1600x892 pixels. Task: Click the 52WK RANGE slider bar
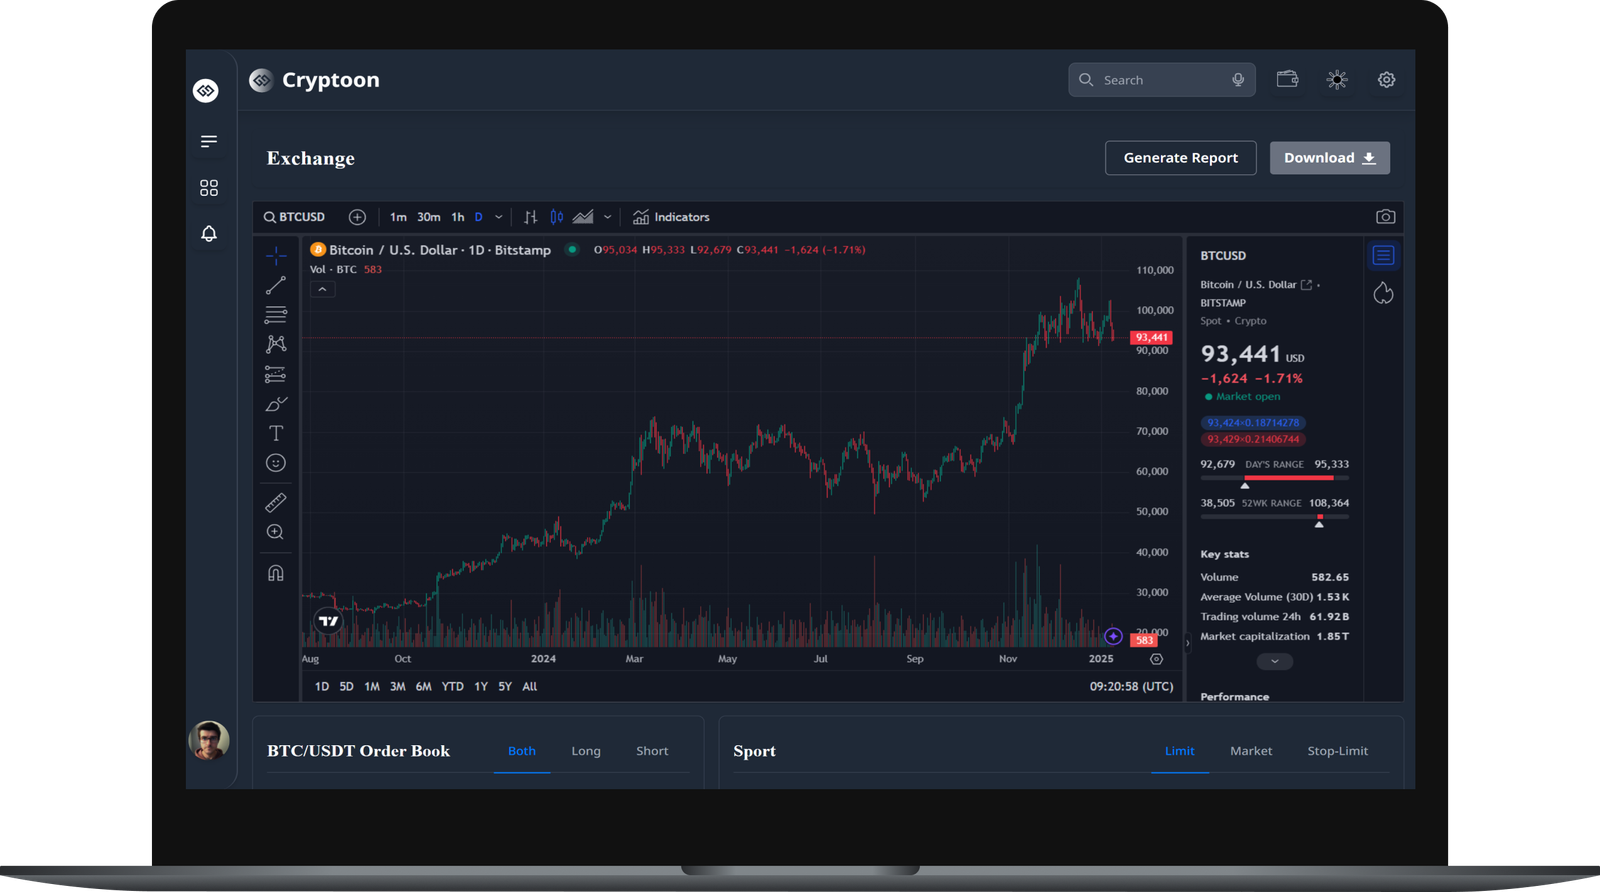pos(1274,517)
